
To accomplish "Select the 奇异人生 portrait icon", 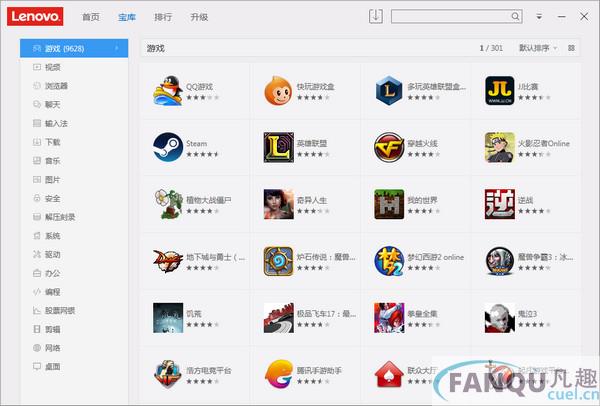I will pyautogui.click(x=278, y=204).
